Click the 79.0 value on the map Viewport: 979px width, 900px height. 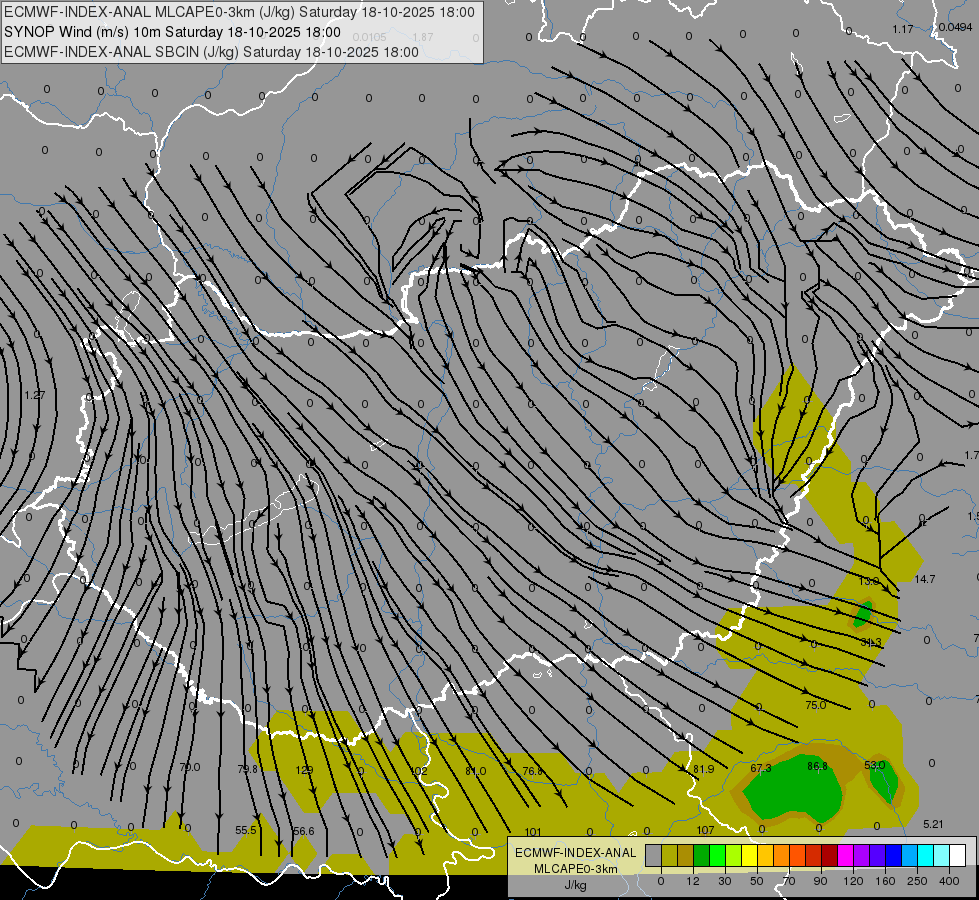click(189, 767)
